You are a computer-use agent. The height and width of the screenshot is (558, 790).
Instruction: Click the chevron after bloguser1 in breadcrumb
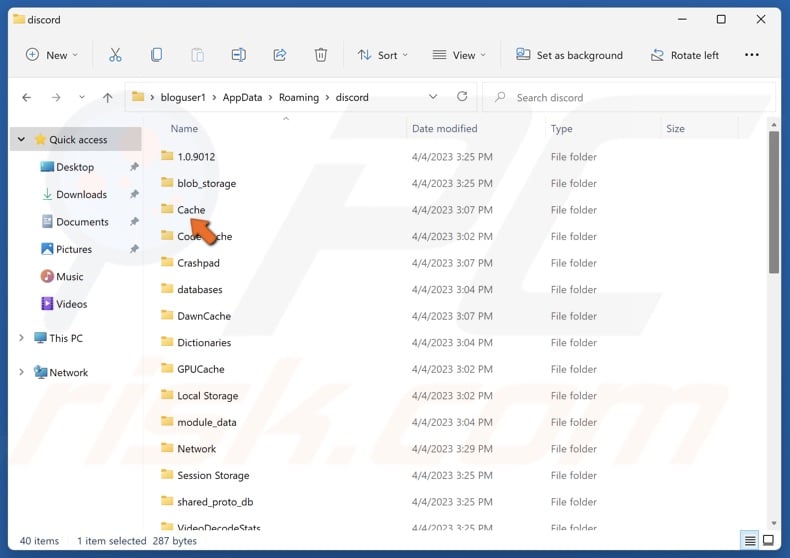214,97
